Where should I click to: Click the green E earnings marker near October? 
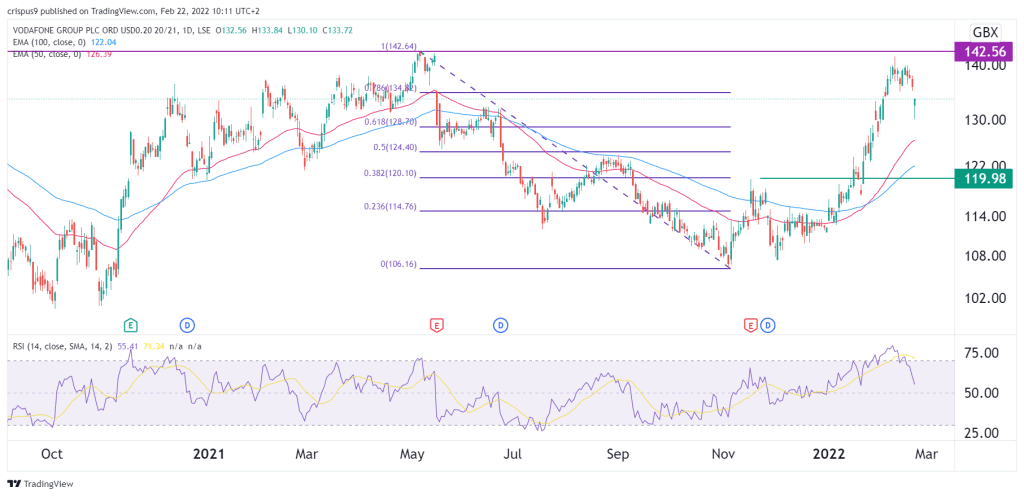[x=131, y=324]
